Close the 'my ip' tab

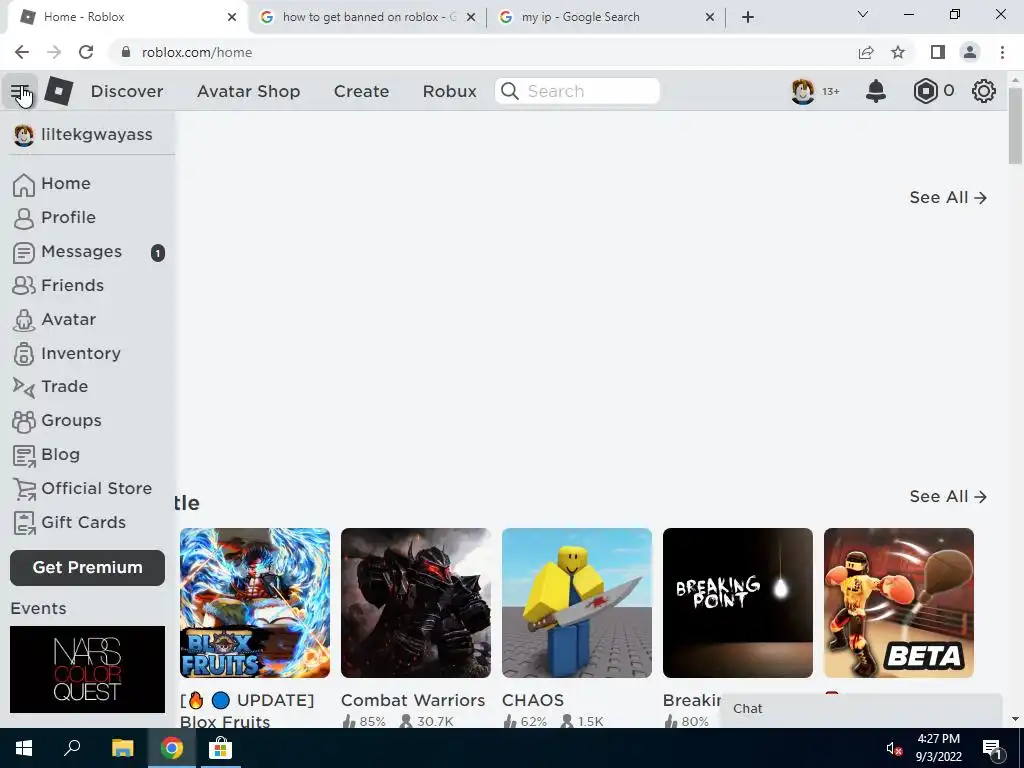(x=710, y=17)
